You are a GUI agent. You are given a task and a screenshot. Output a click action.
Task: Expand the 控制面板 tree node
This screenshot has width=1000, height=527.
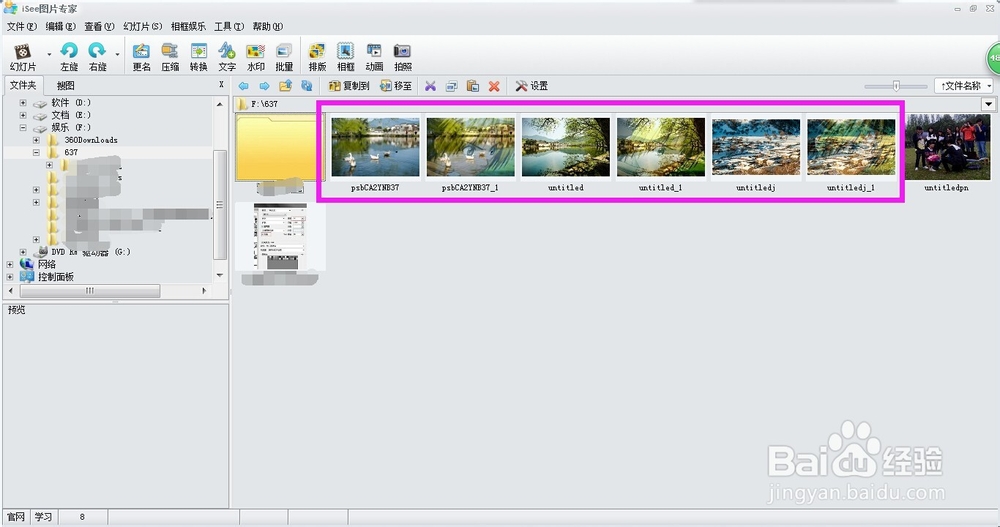(x=10, y=277)
